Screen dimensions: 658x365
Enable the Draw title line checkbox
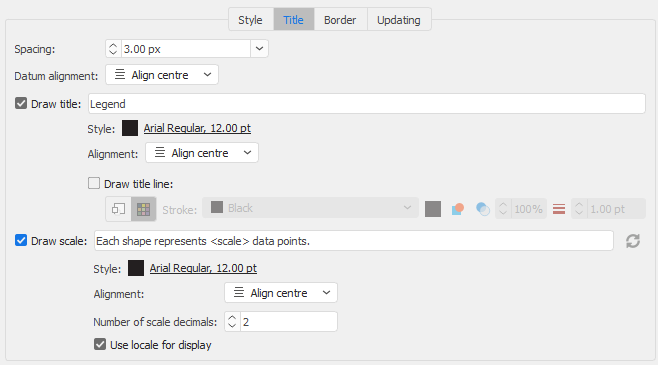(x=94, y=183)
